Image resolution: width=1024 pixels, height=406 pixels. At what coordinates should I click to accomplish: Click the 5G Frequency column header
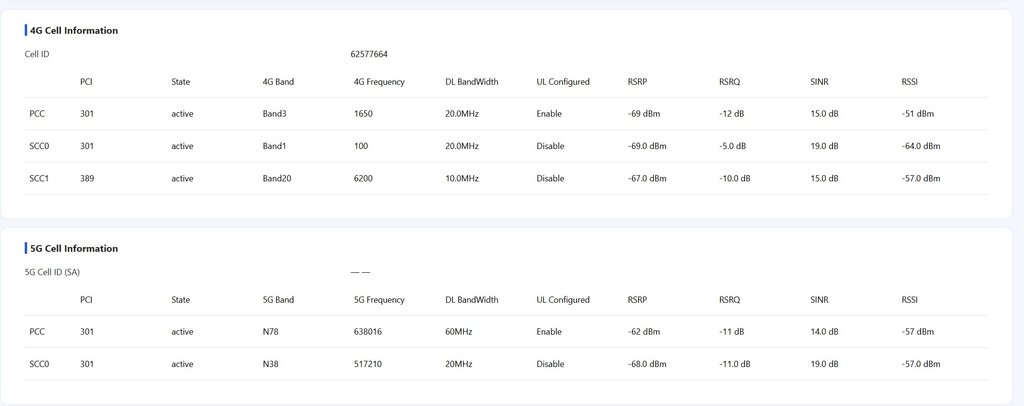pos(379,300)
